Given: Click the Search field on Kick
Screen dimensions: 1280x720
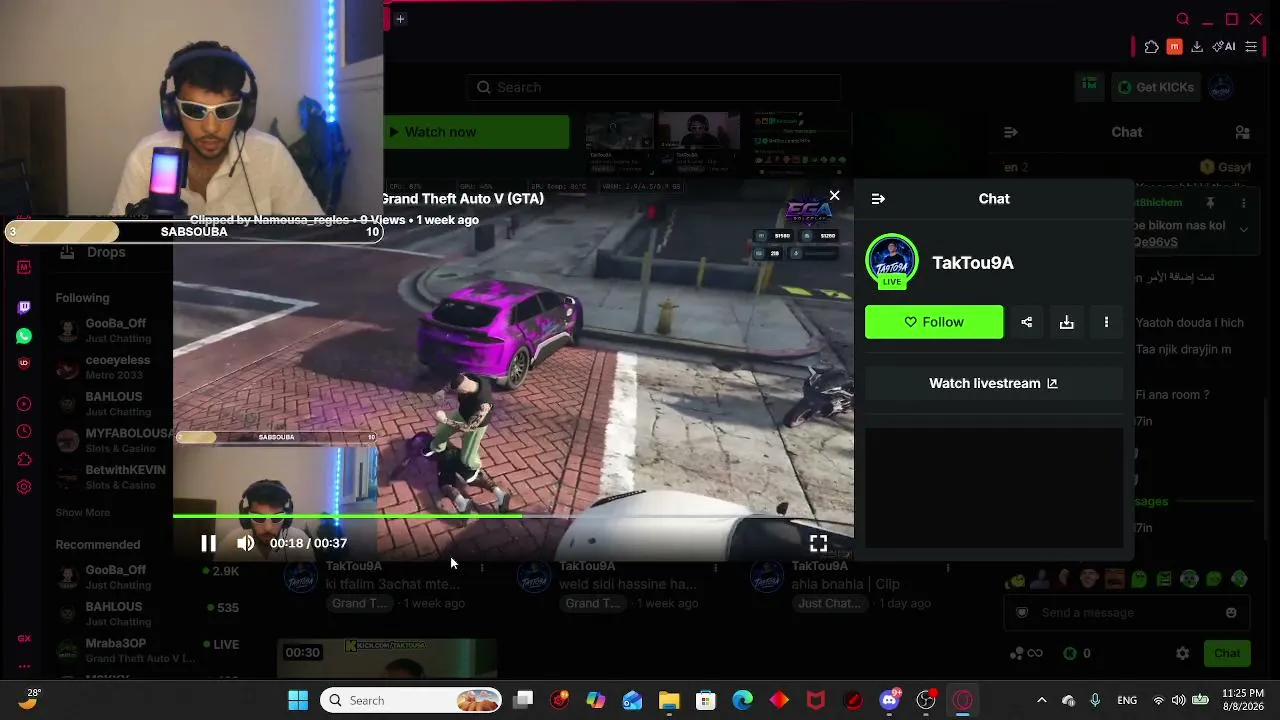Looking at the screenshot, I should click(x=653, y=87).
